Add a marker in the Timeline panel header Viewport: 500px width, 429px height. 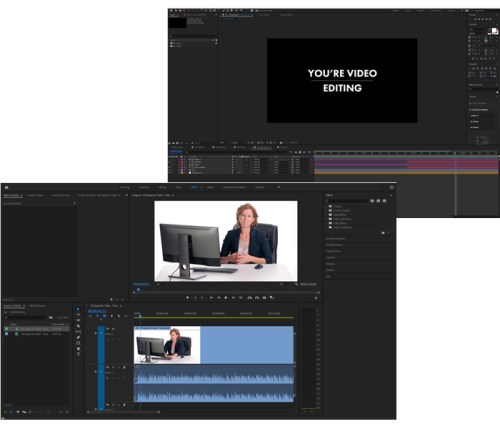[x=112, y=316]
